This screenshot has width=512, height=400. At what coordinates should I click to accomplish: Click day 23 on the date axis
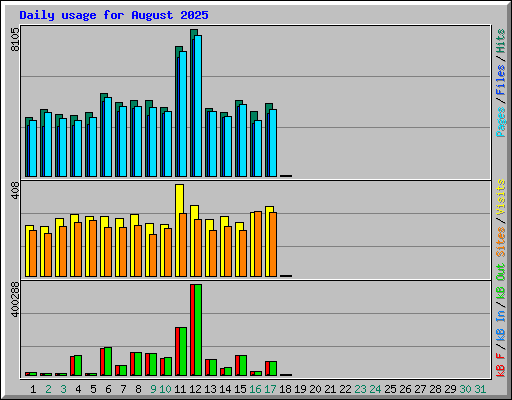[360, 389]
